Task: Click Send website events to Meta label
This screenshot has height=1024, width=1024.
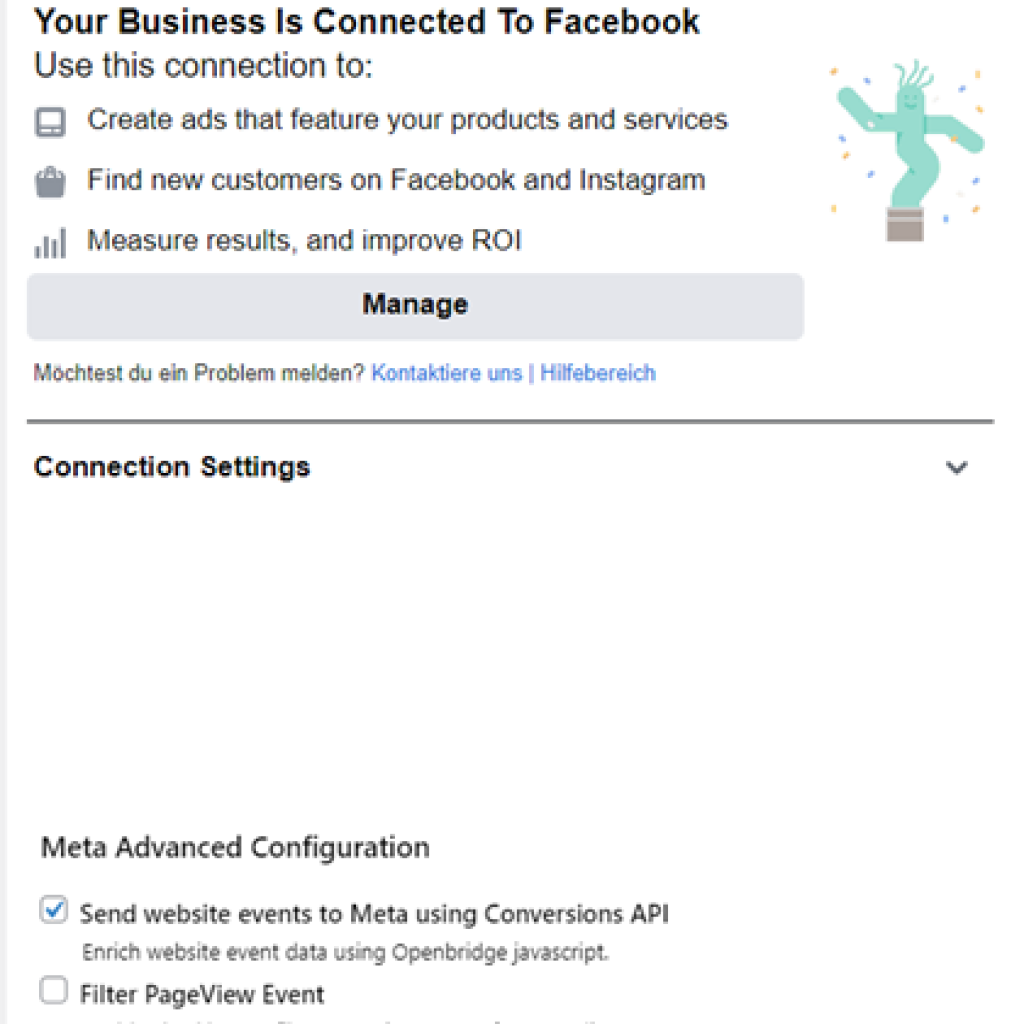Action: click(x=374, y=914)
